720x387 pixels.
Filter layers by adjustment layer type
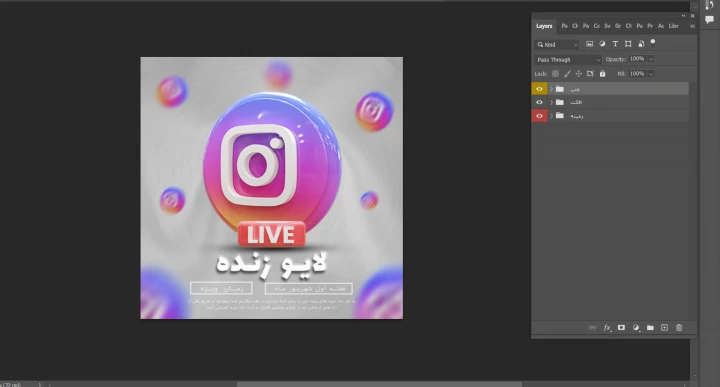tap(602, 44)
